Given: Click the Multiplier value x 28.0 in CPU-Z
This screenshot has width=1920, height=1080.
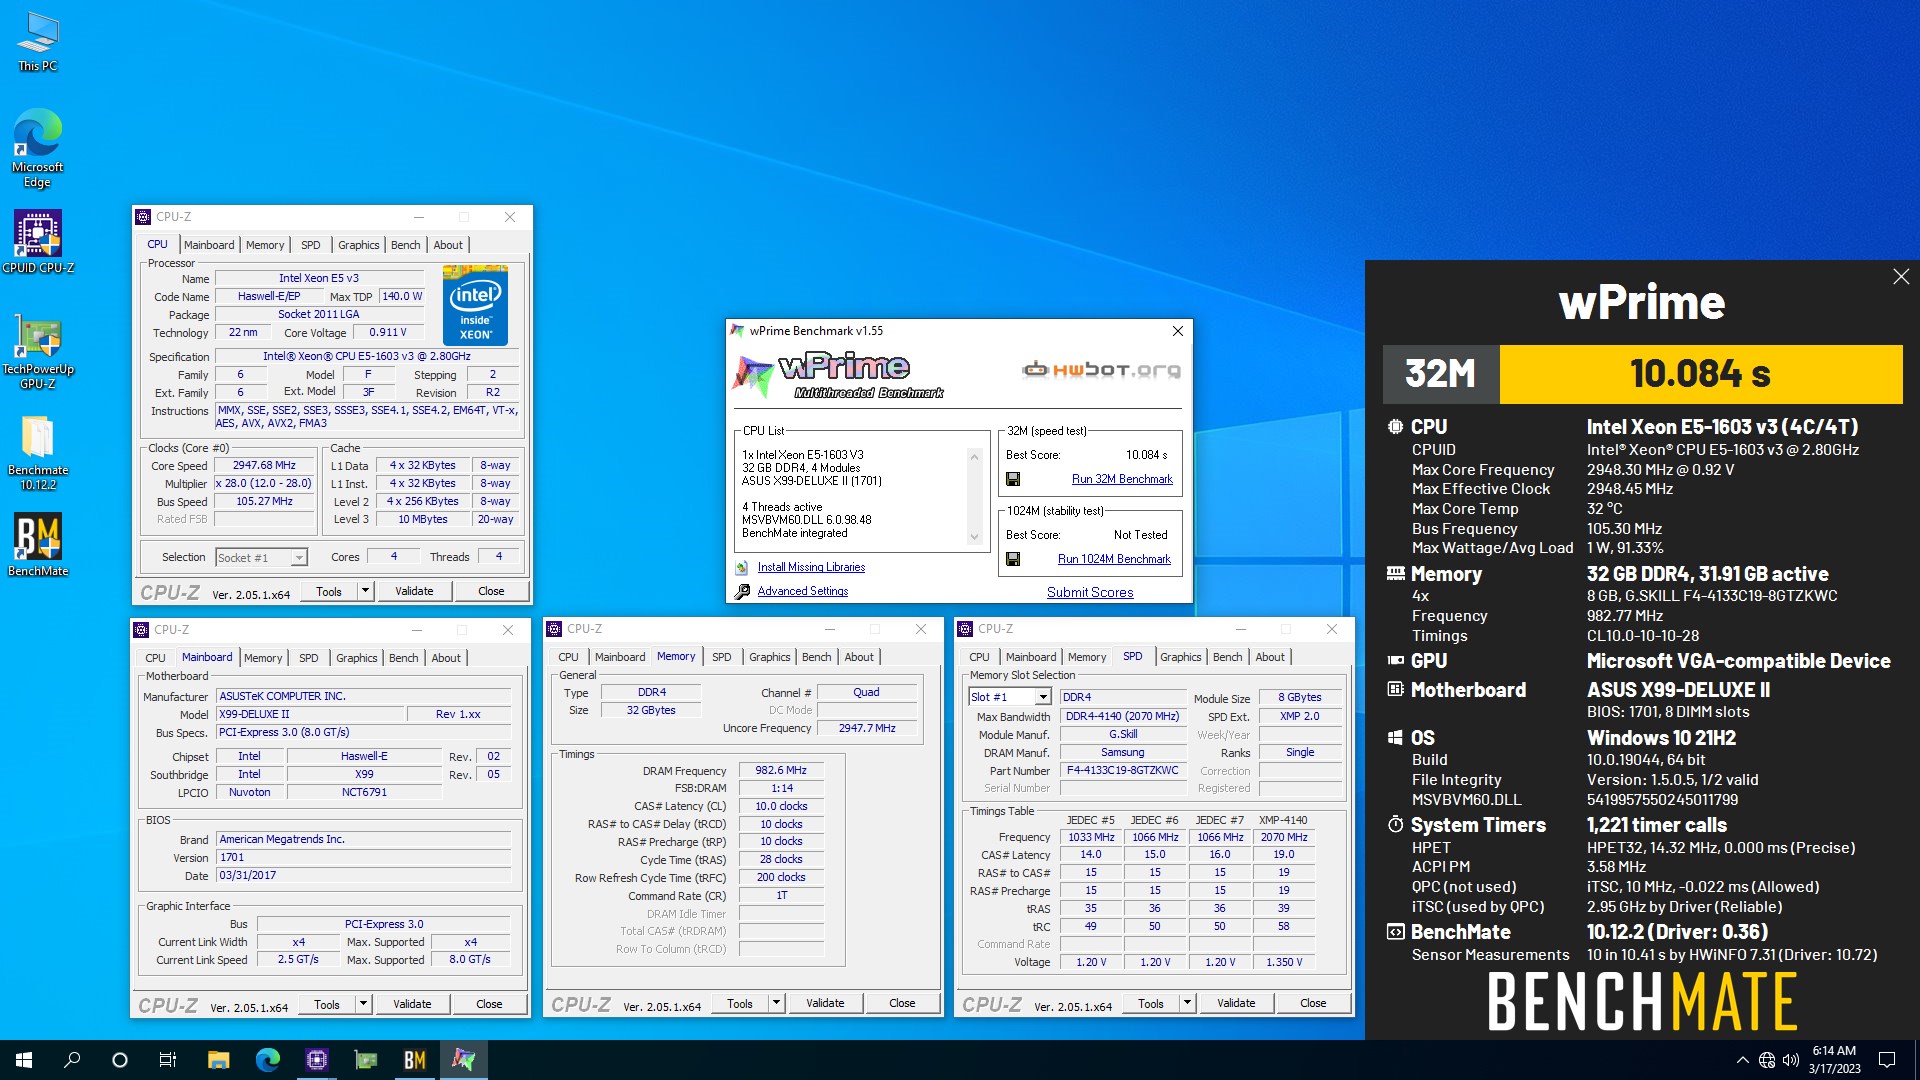Looking at the screenshot, I should pyautogui.click(x=264, y=483).
